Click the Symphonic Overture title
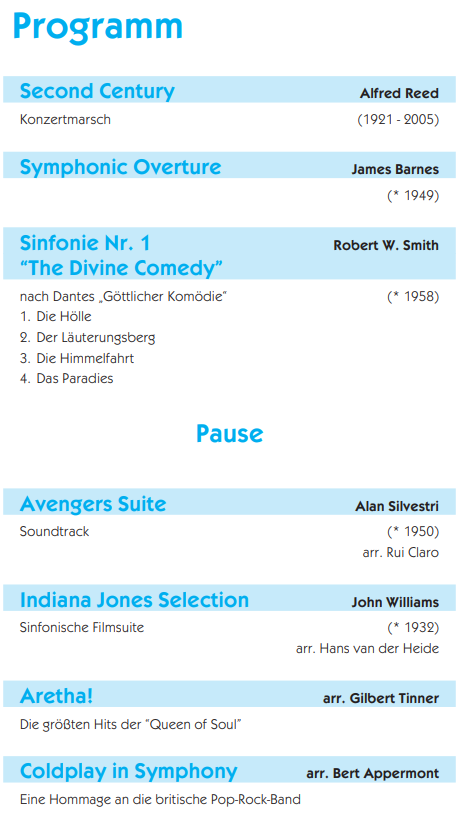The width and height of the screenshot is (463, 823). pyautogui.click(x=120, y=167)
